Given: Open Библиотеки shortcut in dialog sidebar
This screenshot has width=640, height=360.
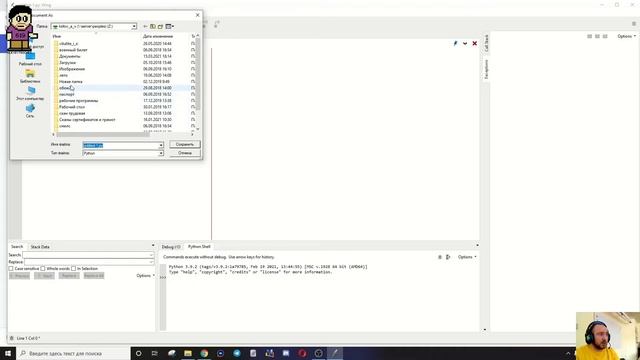Looking at the screenshot, I should [30, 76].
